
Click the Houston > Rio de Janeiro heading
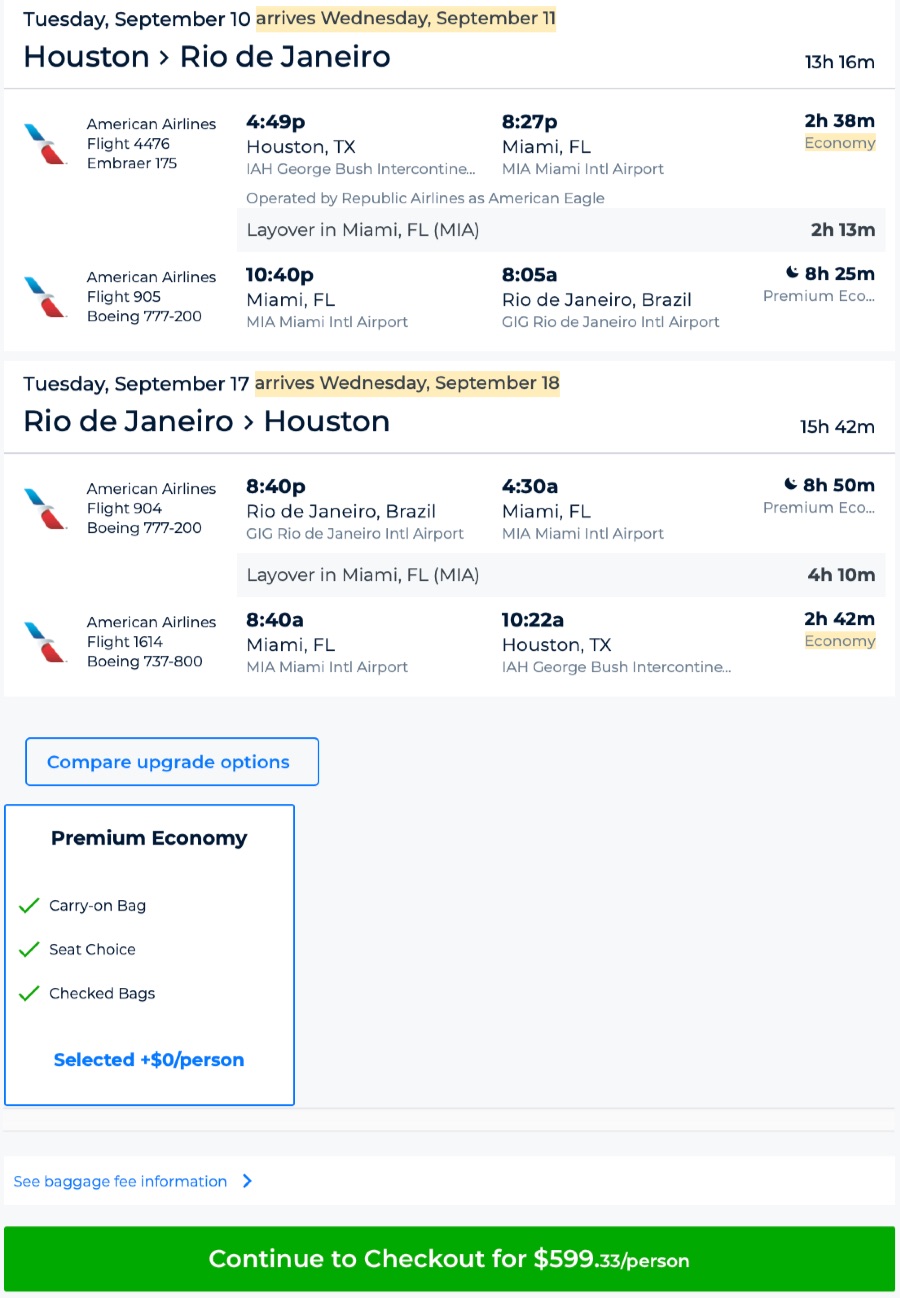[x=207, y=57]
